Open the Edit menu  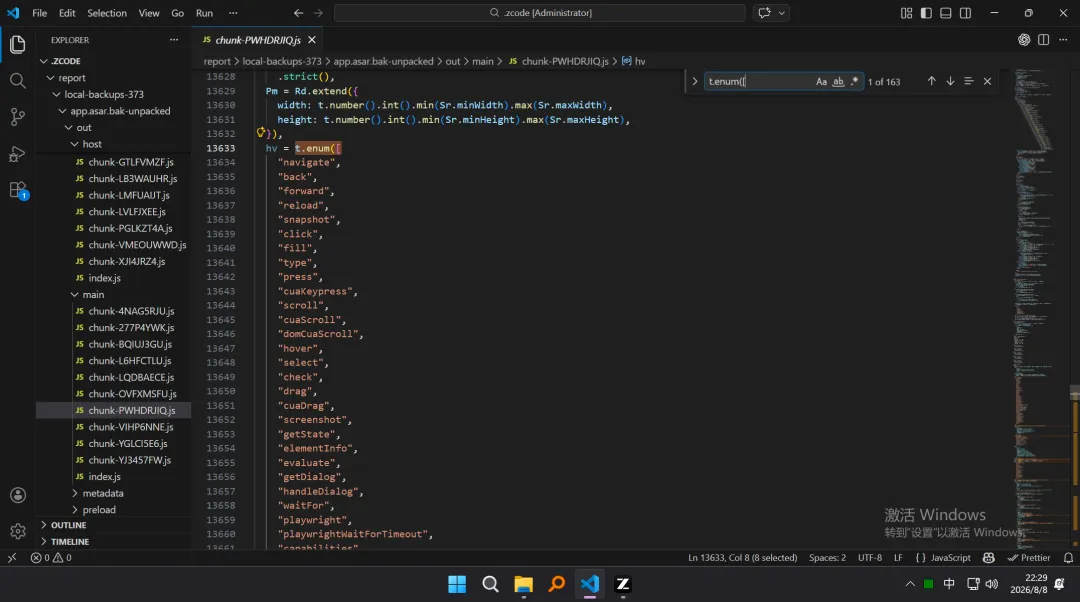point(67,12)
